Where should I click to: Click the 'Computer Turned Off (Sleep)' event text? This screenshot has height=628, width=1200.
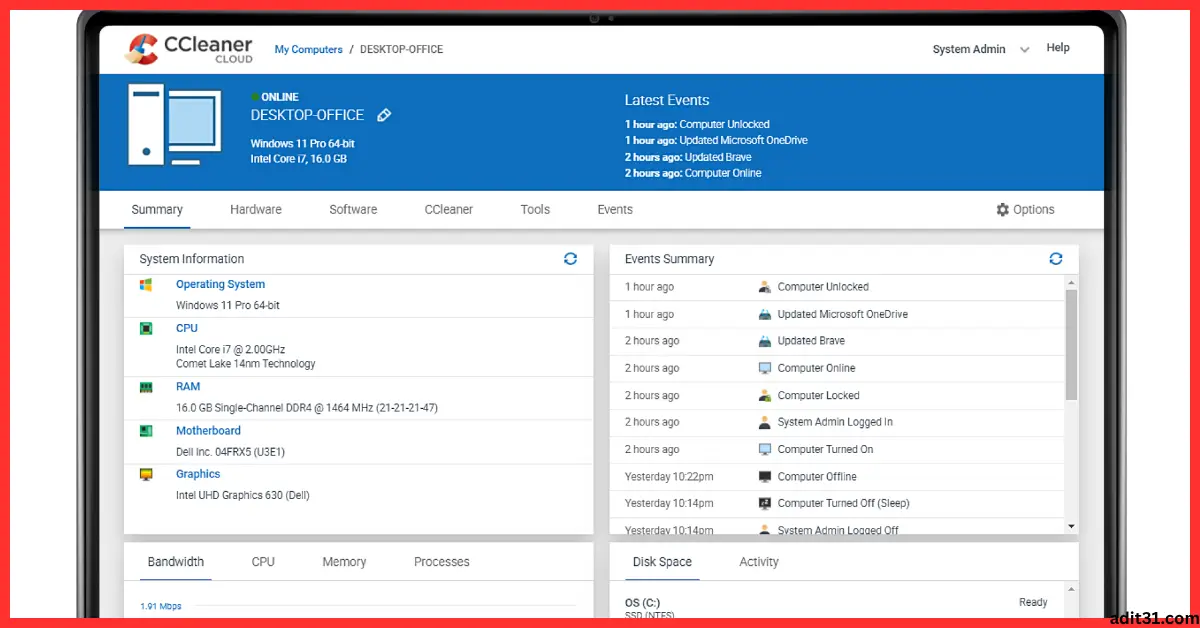[843, 503]
